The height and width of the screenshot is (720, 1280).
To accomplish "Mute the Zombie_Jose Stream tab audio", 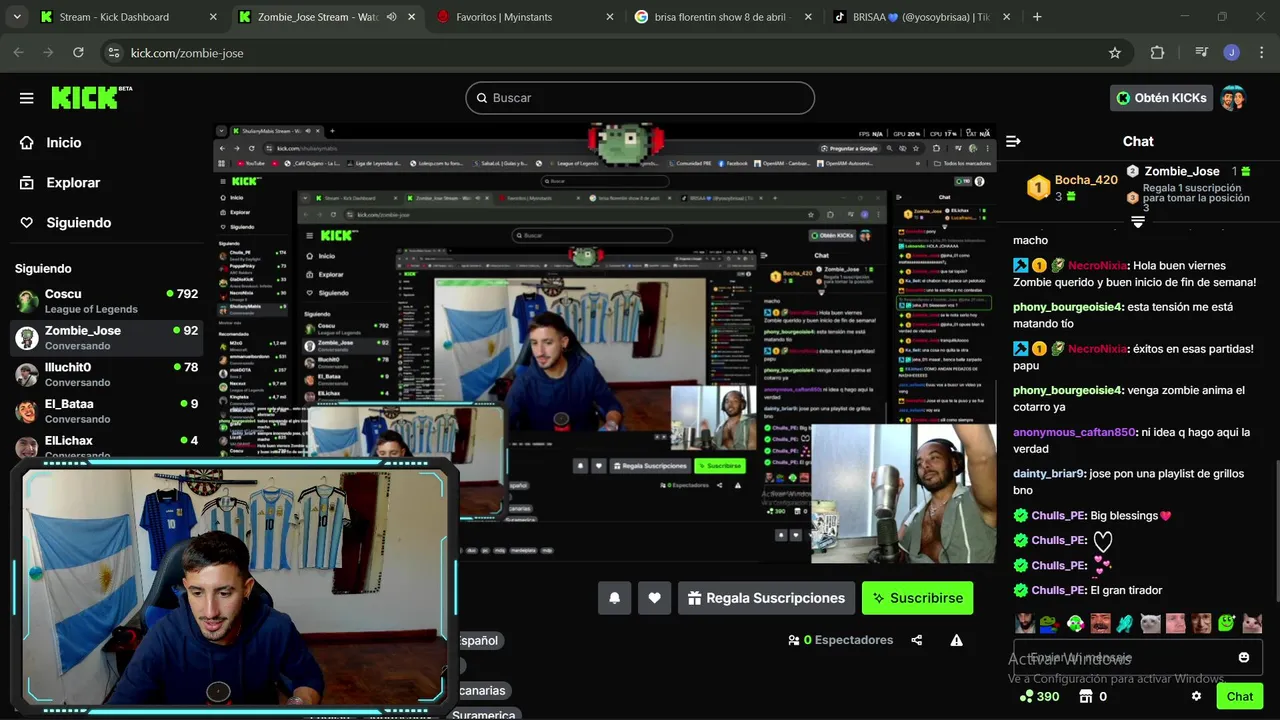I will pyautogui.click(x=391, y=17).
